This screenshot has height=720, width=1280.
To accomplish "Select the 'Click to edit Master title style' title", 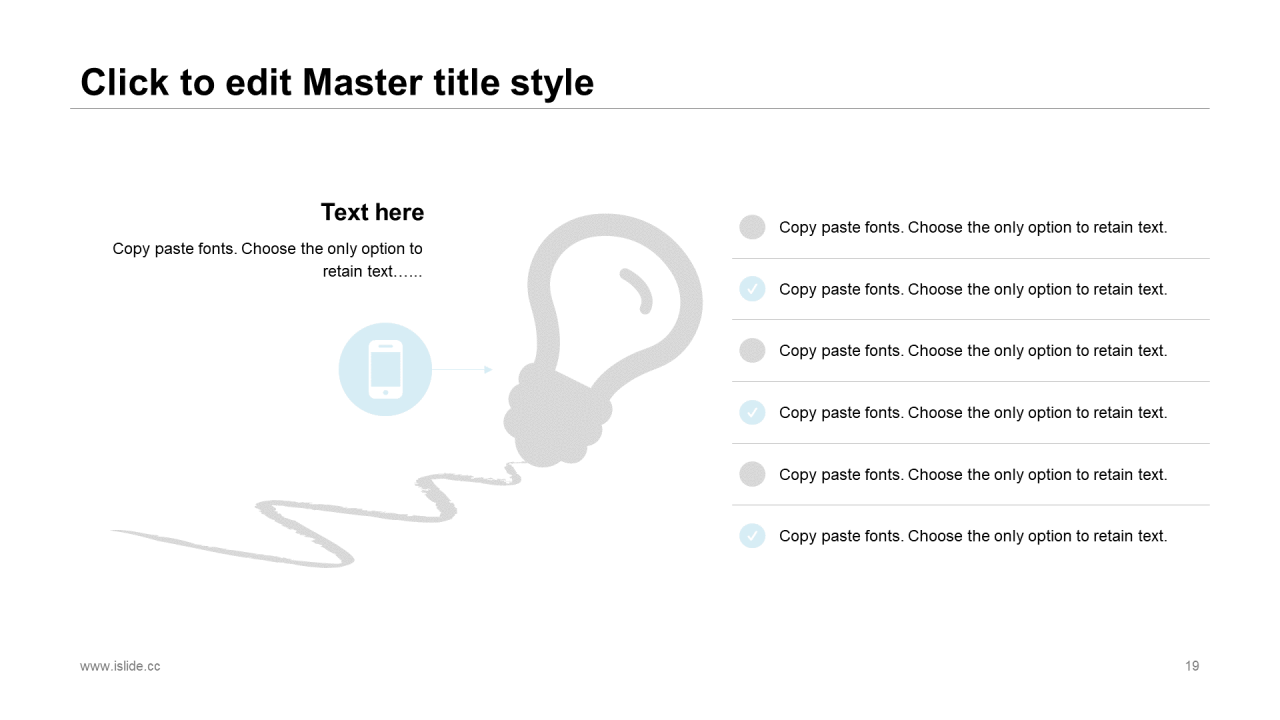I will click(x=337, y=82).
